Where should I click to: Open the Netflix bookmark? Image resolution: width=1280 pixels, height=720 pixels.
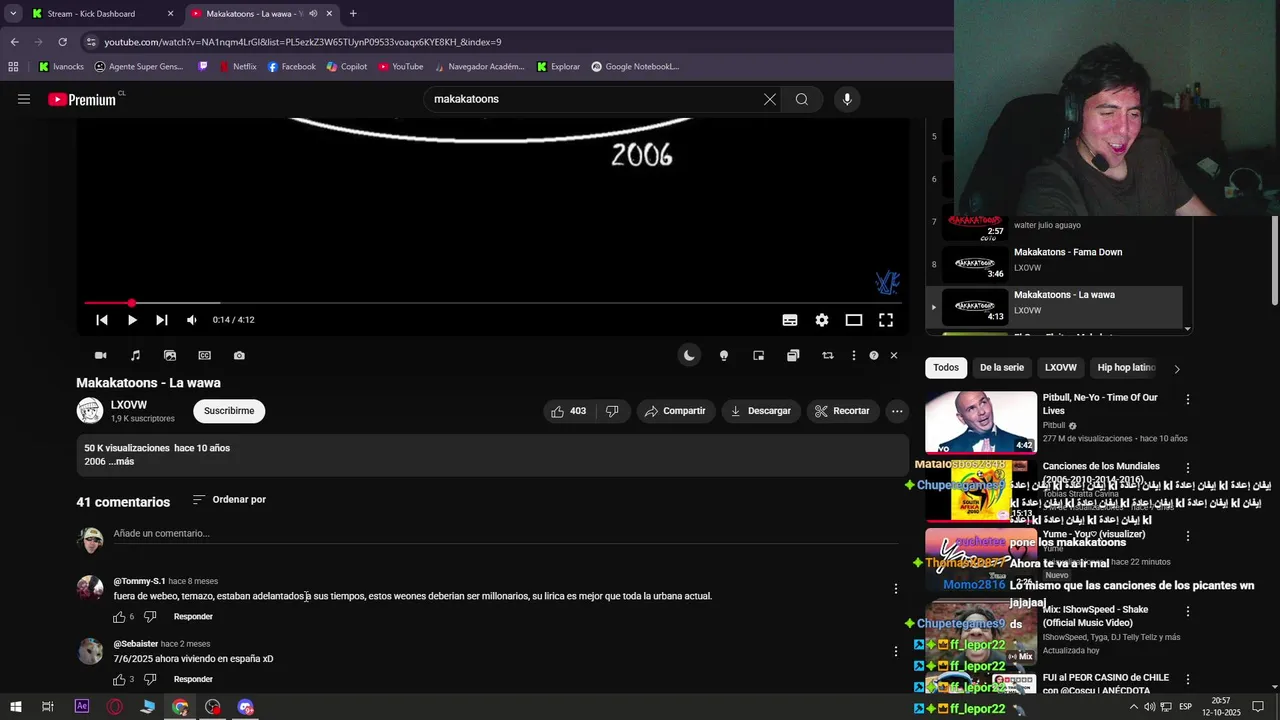click(236, 67)
